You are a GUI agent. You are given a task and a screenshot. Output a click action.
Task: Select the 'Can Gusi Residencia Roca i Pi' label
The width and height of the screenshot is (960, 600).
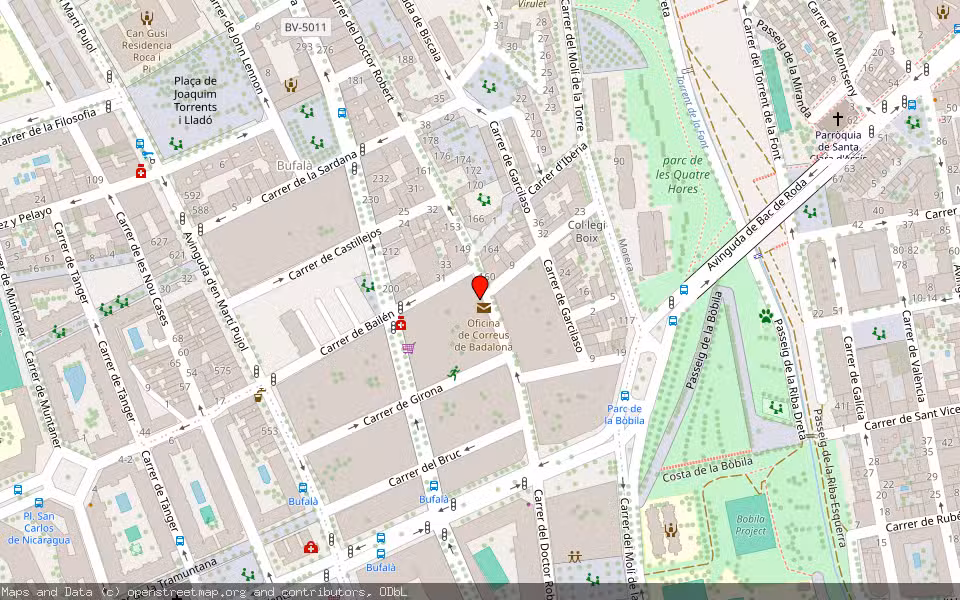[146, 51]
